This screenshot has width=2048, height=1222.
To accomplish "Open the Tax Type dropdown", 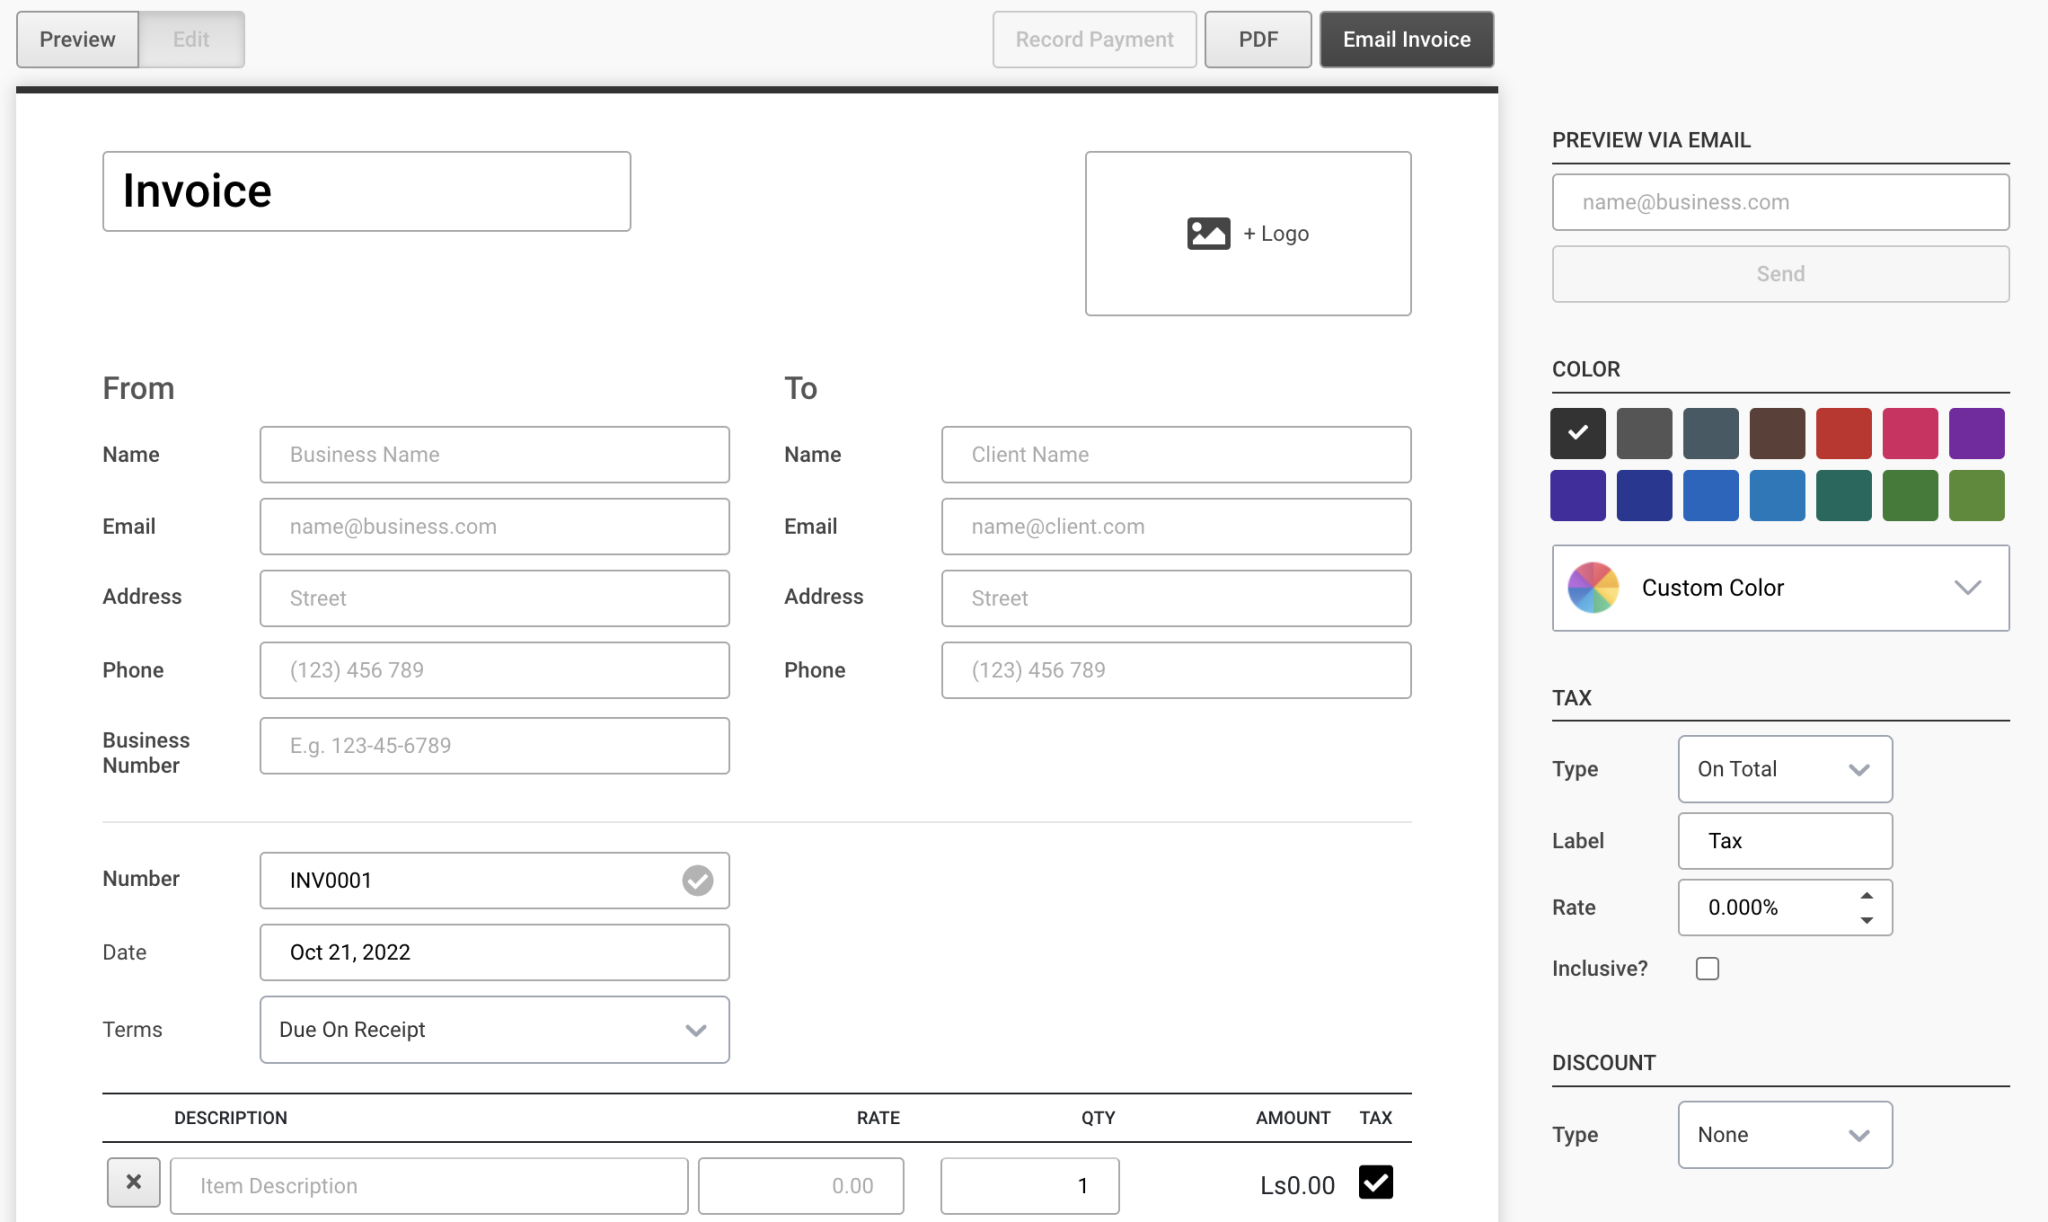I will (x=1785, y=769).
